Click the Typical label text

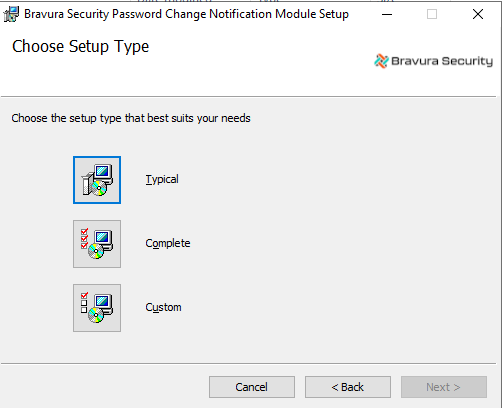tap(162, 180)
